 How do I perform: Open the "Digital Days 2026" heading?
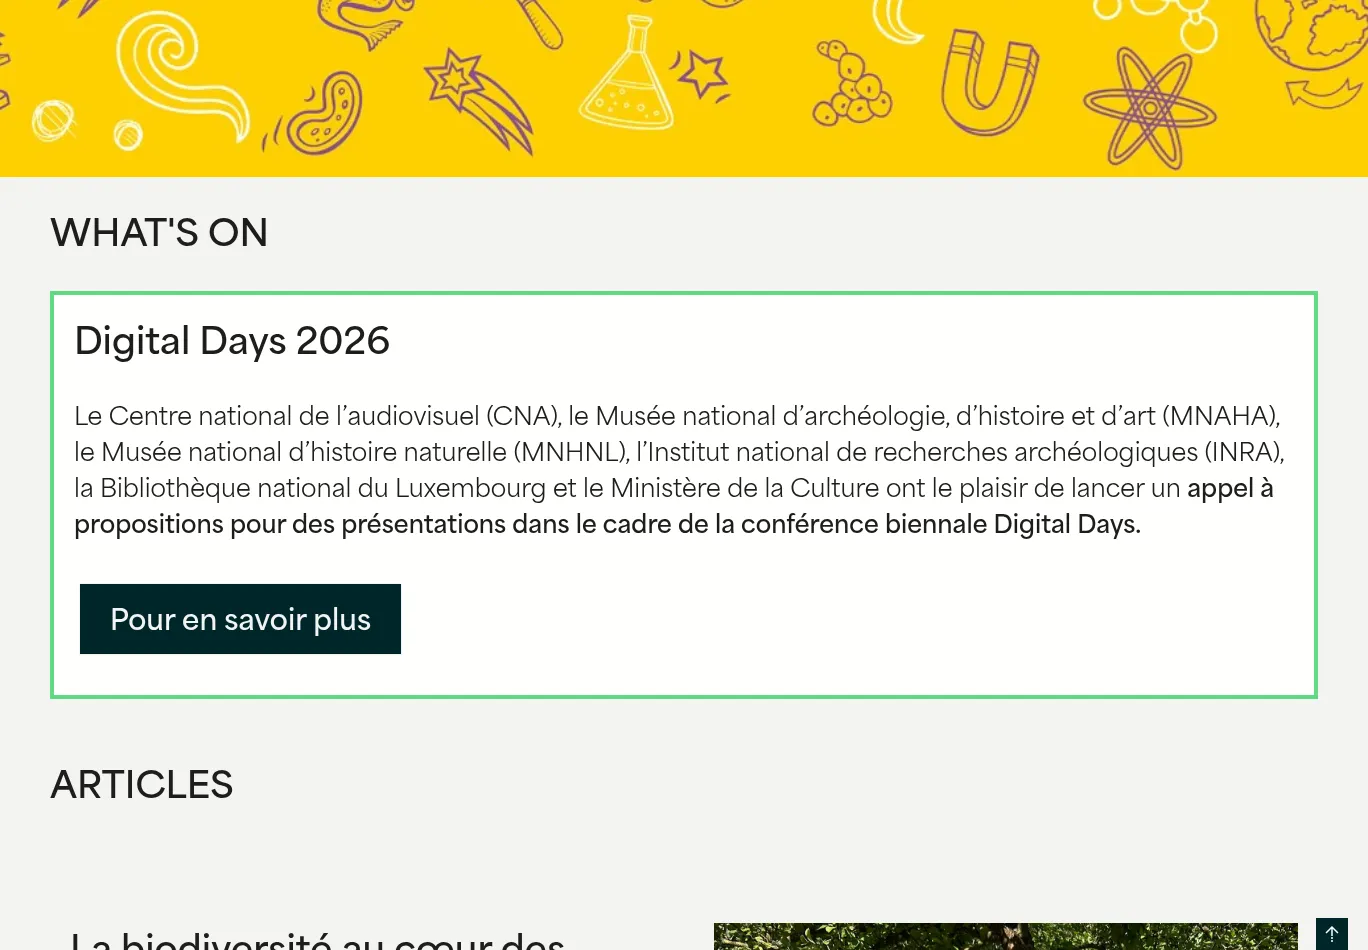pos(232,341)
